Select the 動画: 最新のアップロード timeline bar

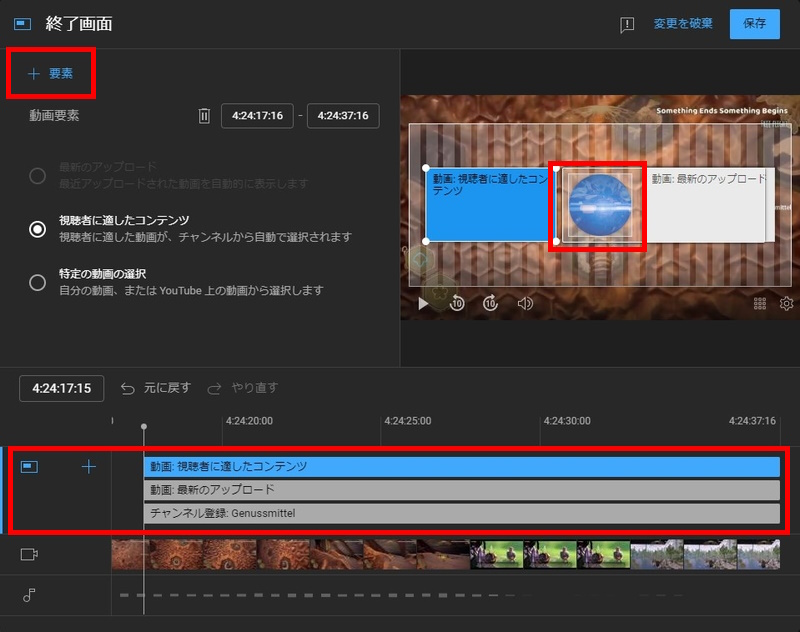tap(461, 490)
